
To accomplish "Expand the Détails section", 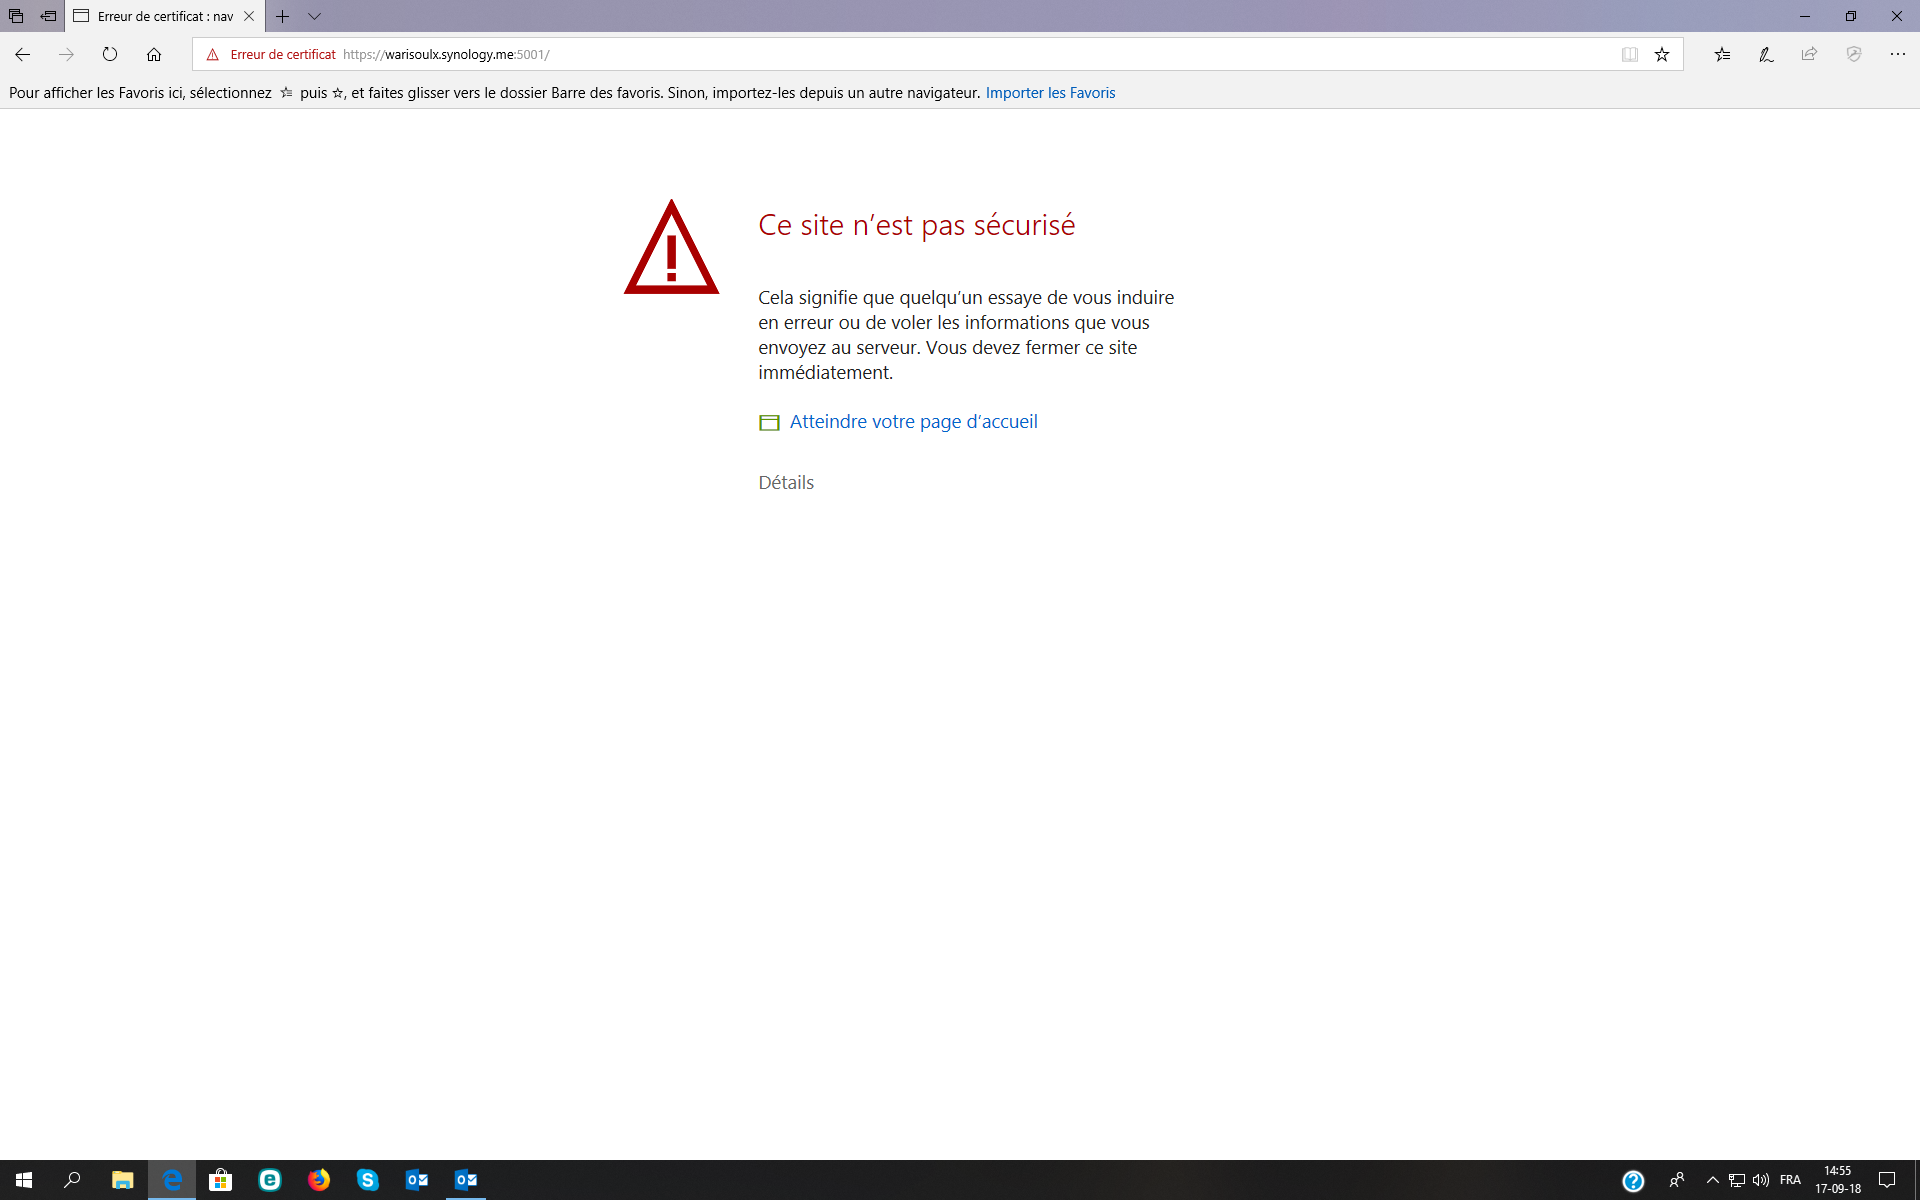I will point(786,482).
